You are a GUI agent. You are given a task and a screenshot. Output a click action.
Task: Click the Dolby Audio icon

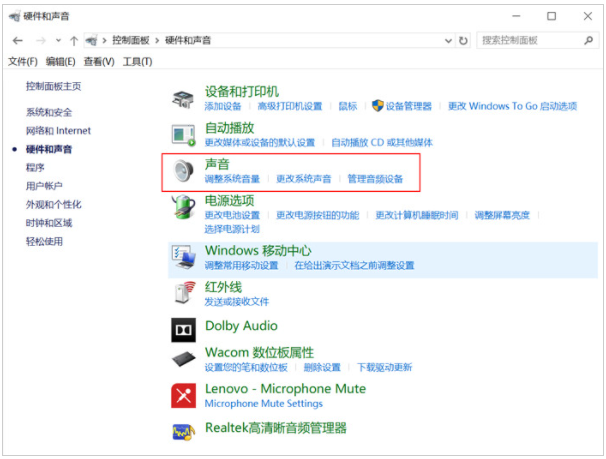click(183, 327)
